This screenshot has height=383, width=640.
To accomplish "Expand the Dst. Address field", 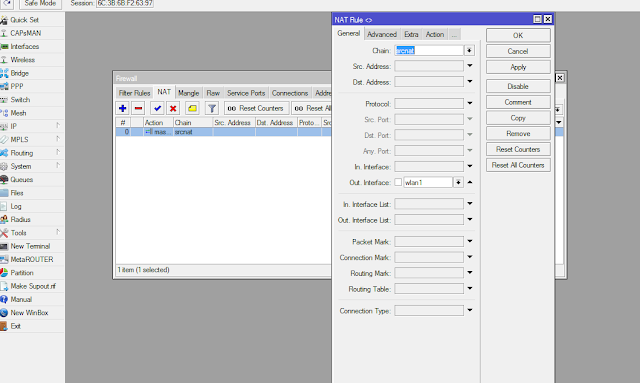I will click(x=470, y=82).
